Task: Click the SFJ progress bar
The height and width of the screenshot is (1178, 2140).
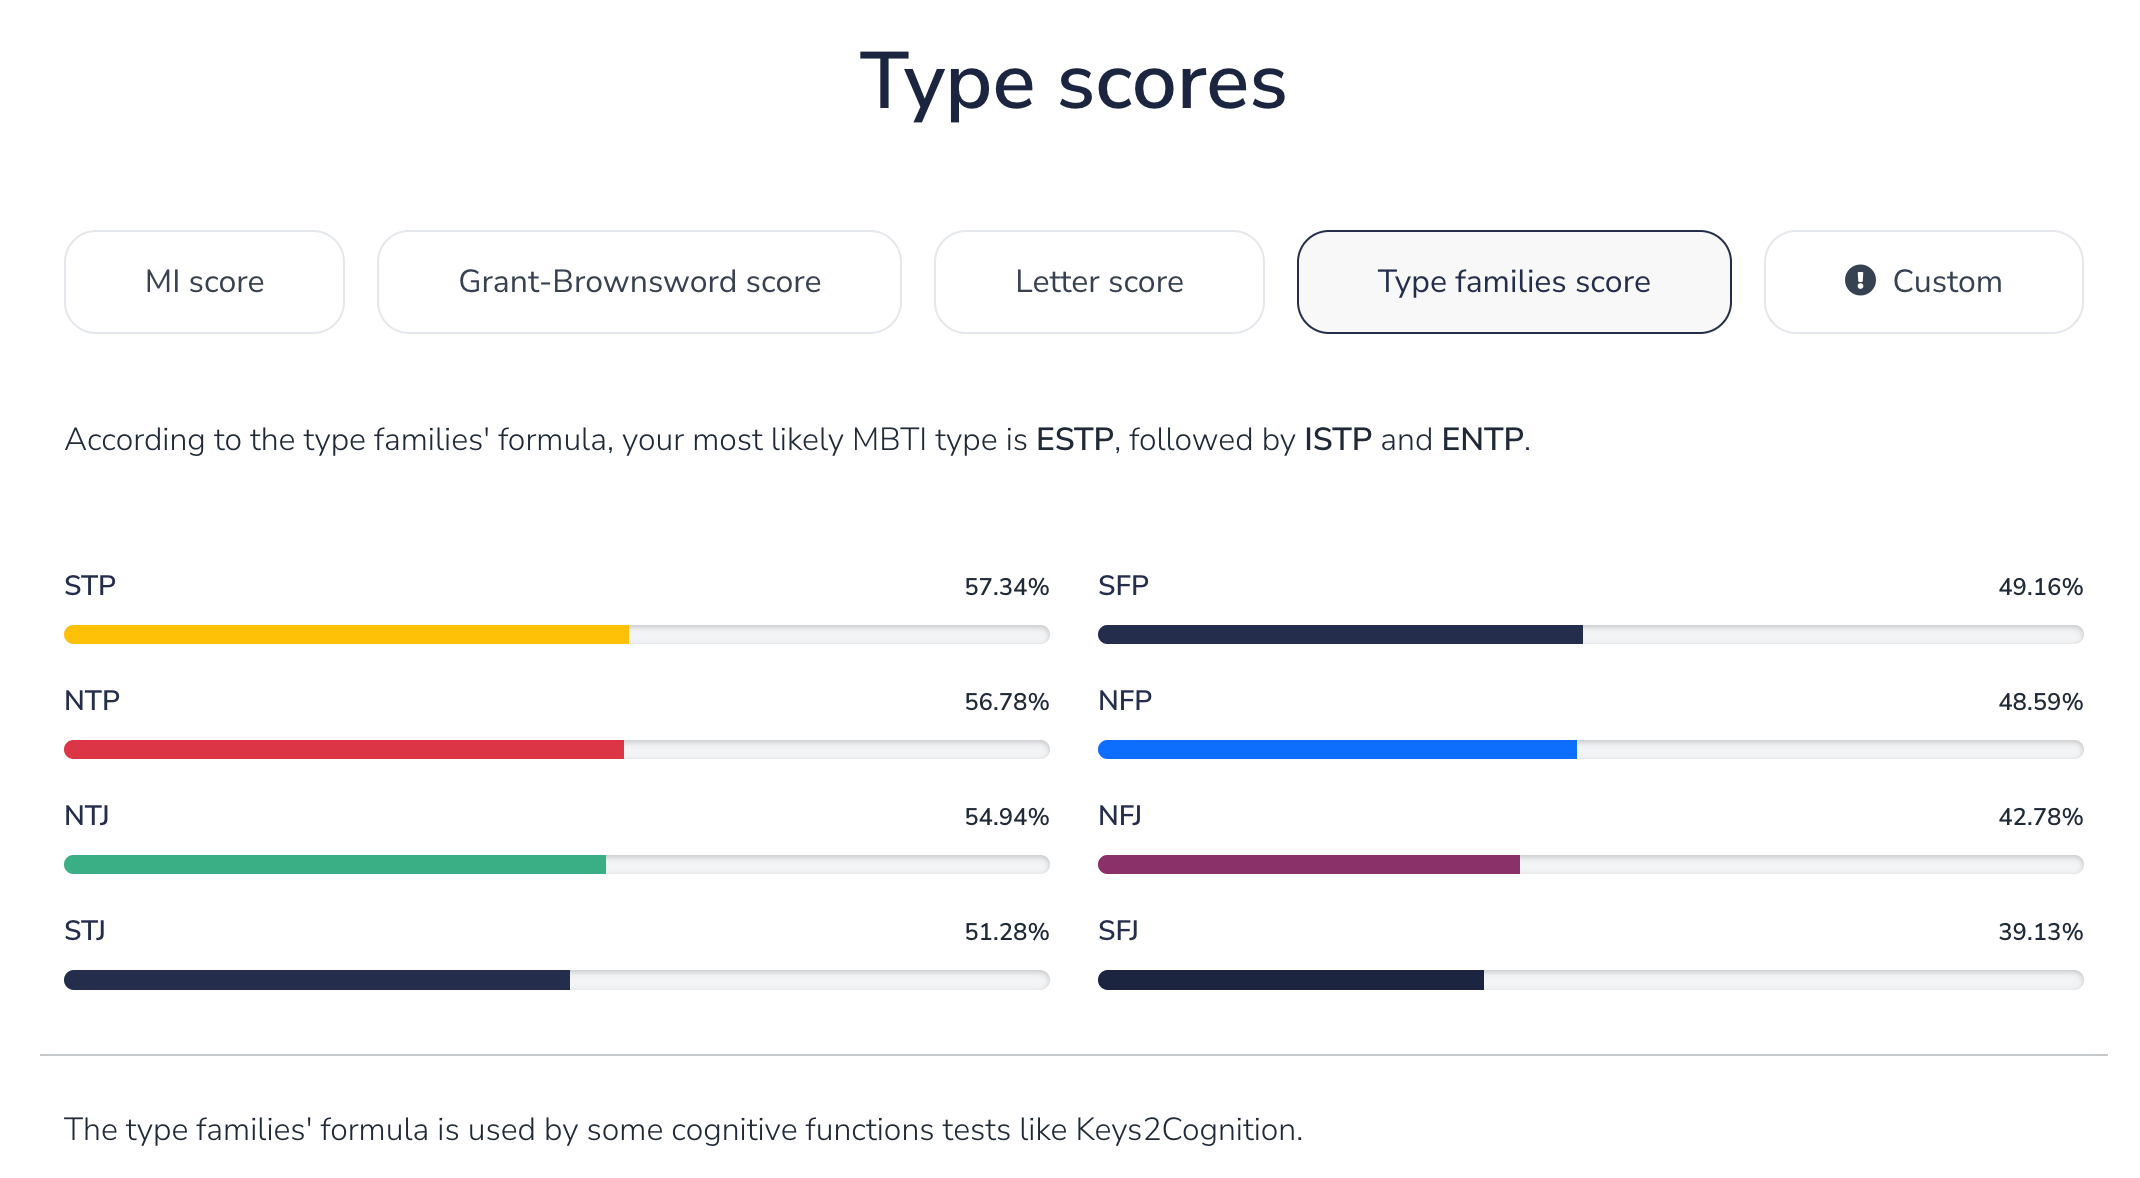Action: [x=1290, y=980]
